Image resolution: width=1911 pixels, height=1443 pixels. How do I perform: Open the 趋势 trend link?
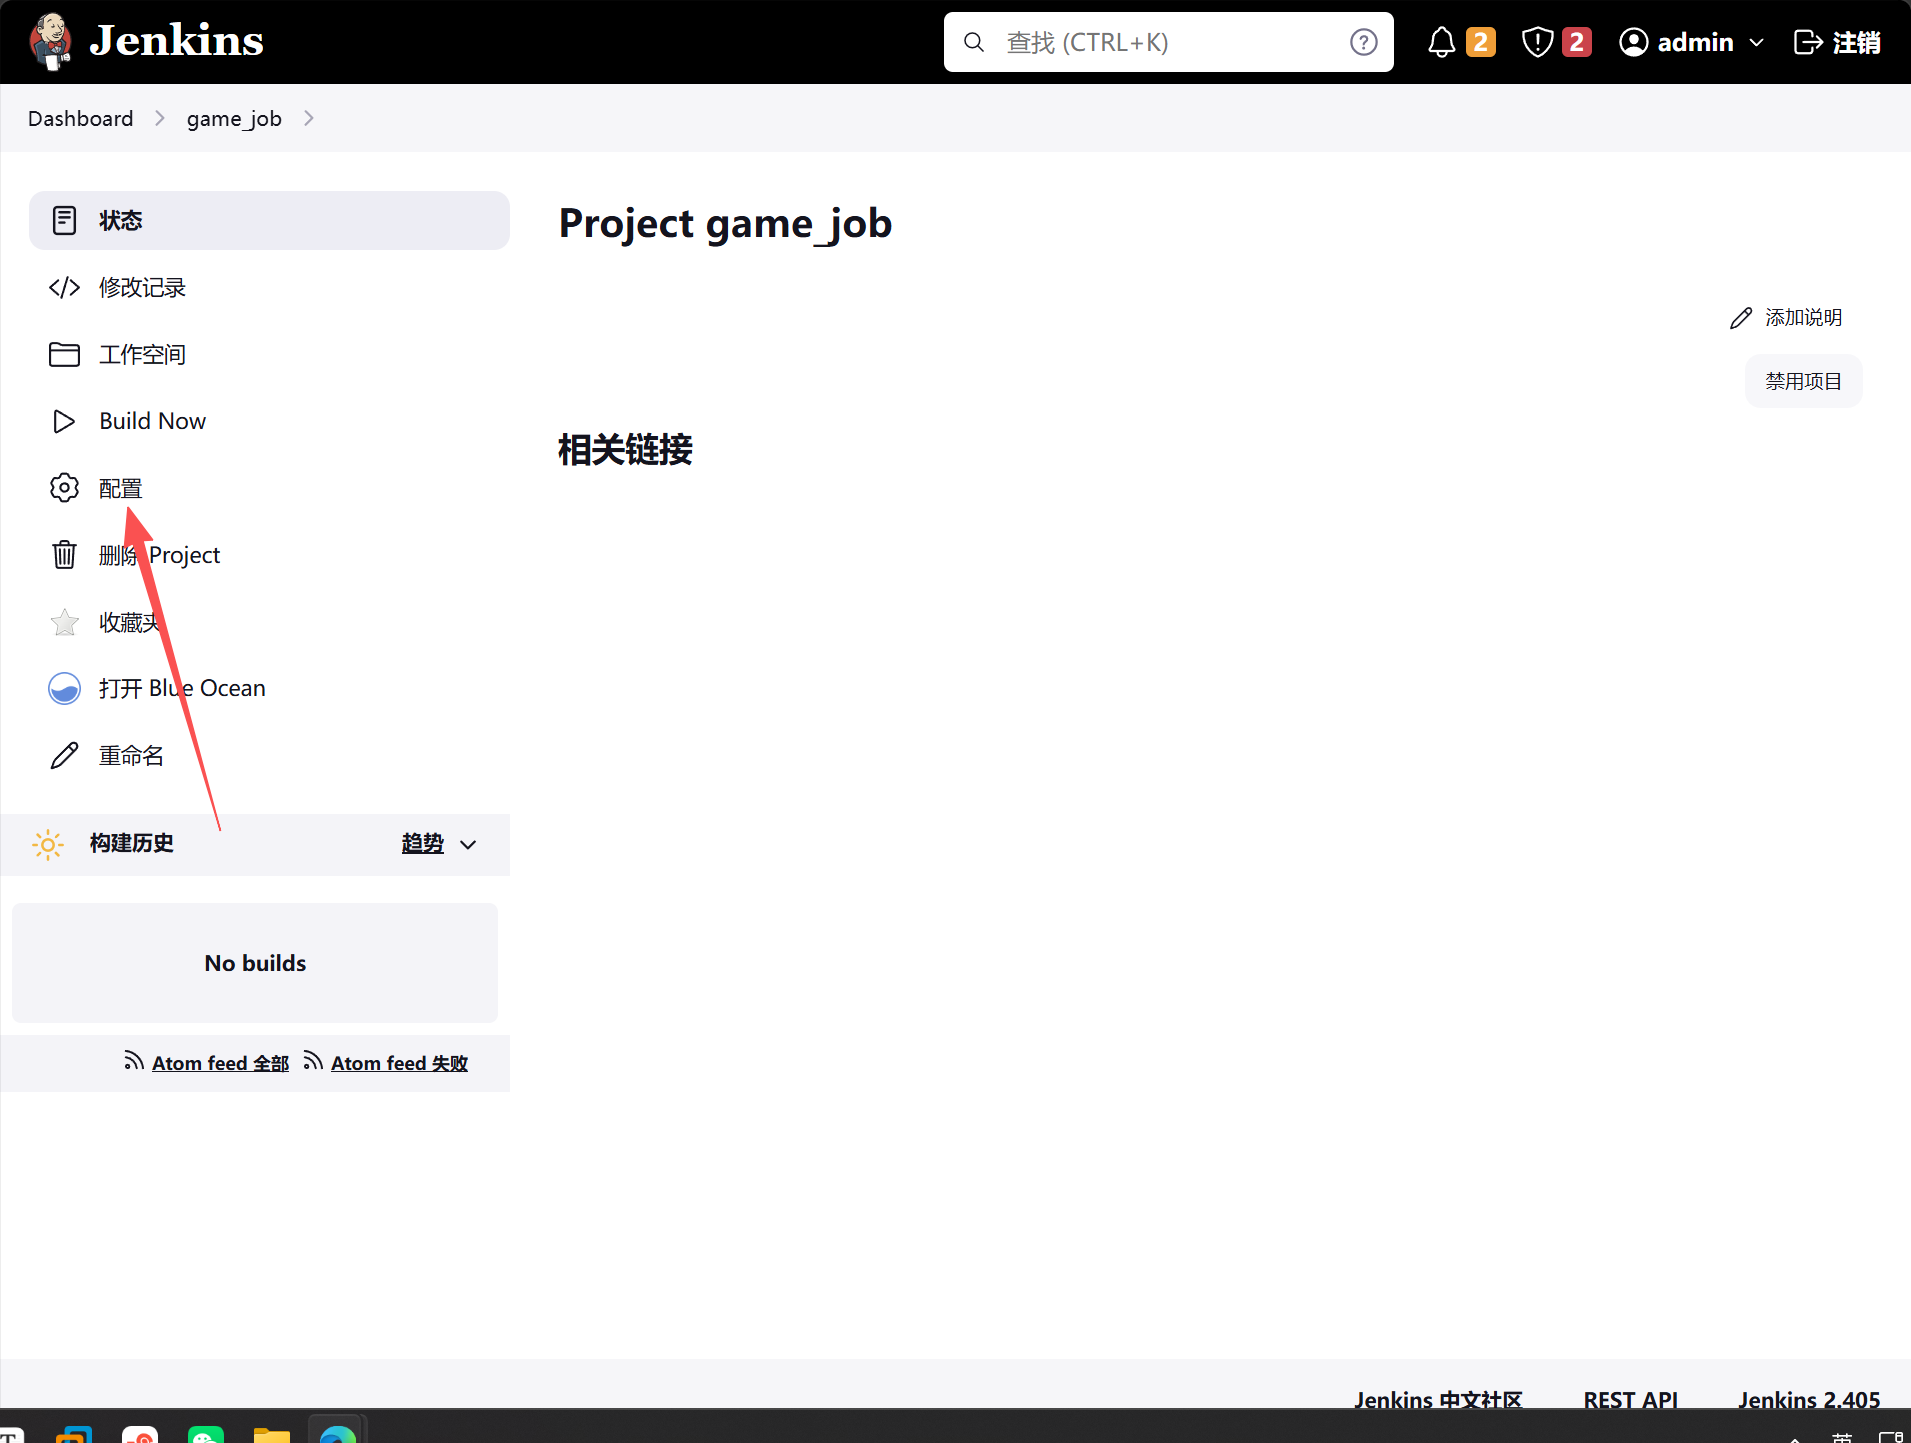point(422,843)
